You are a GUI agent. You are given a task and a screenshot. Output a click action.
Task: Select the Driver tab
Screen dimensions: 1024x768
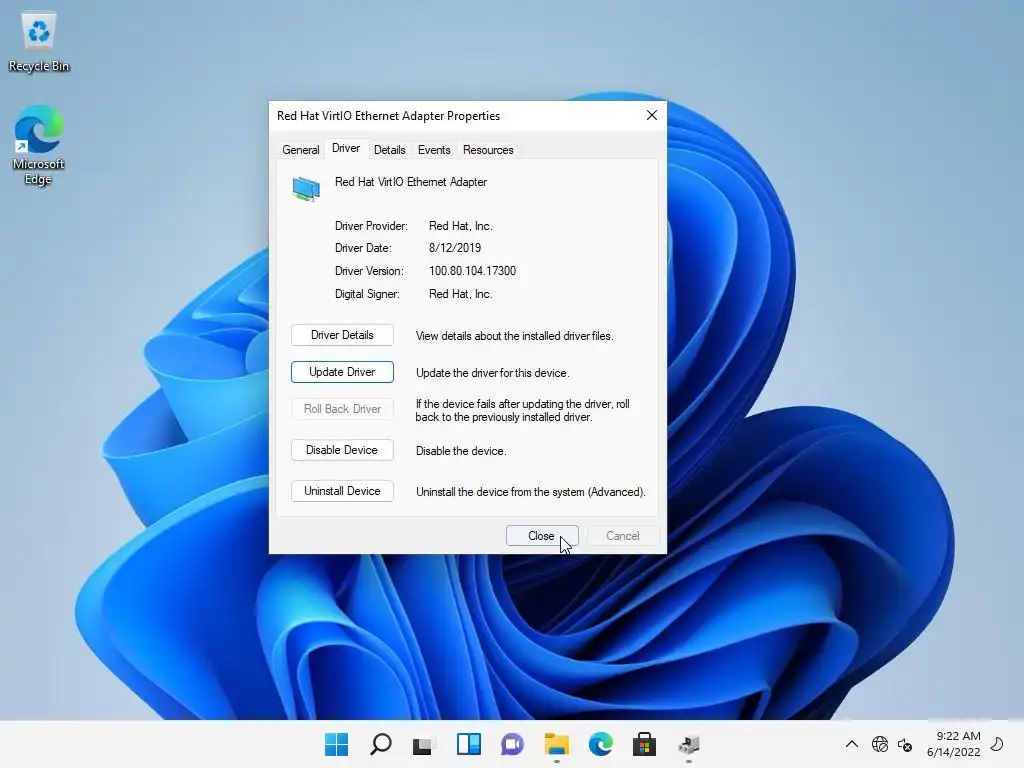pyautogui.click(x=345, y=148)
